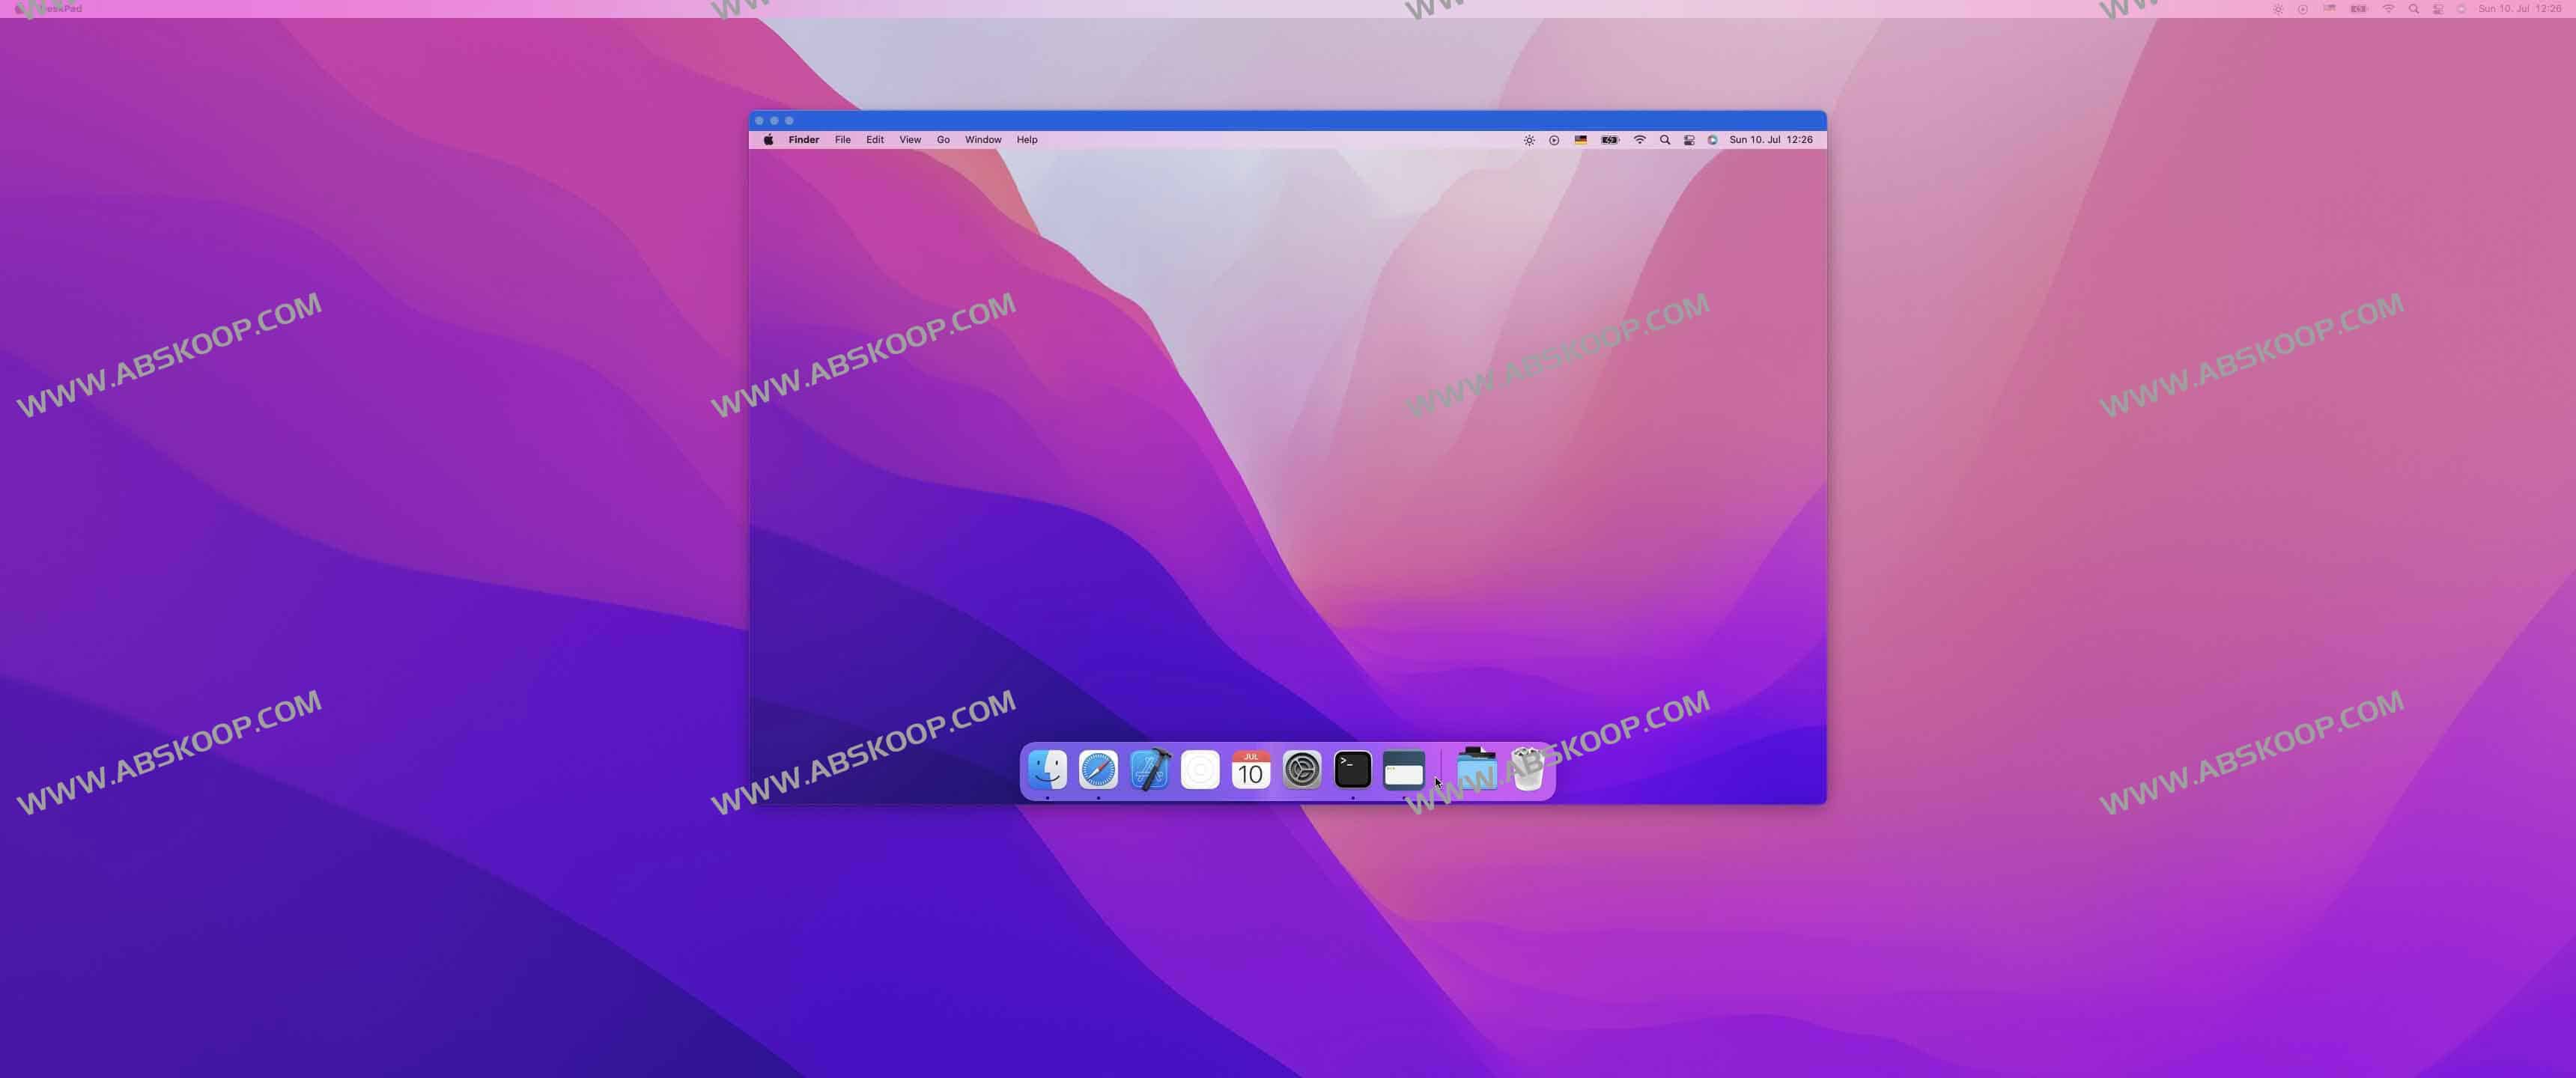
Task: Open Xcode from the Dock
Action: (x=1150, y=770)
